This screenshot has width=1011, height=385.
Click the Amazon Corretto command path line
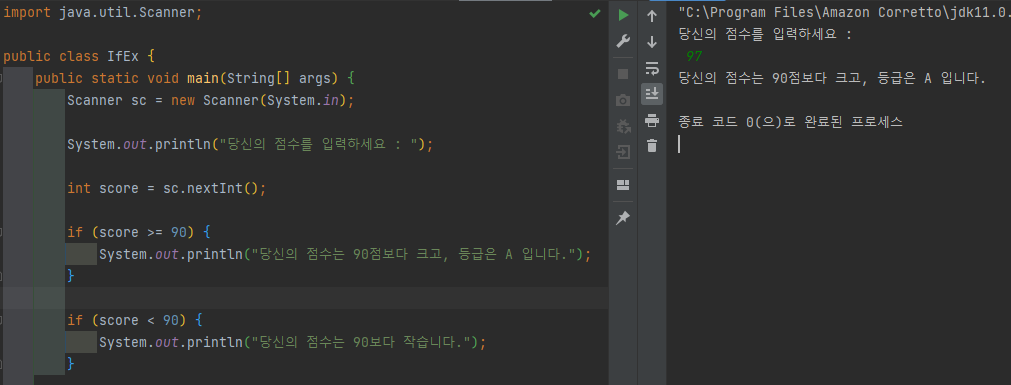pyautogui.click(x=844, y=13)
